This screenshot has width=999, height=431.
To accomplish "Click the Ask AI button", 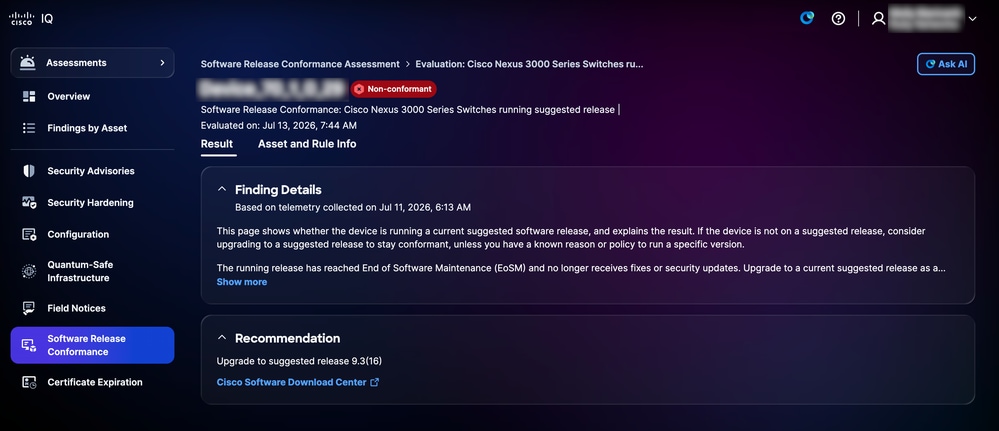I will pyautogui.click(x=945, y=64).
